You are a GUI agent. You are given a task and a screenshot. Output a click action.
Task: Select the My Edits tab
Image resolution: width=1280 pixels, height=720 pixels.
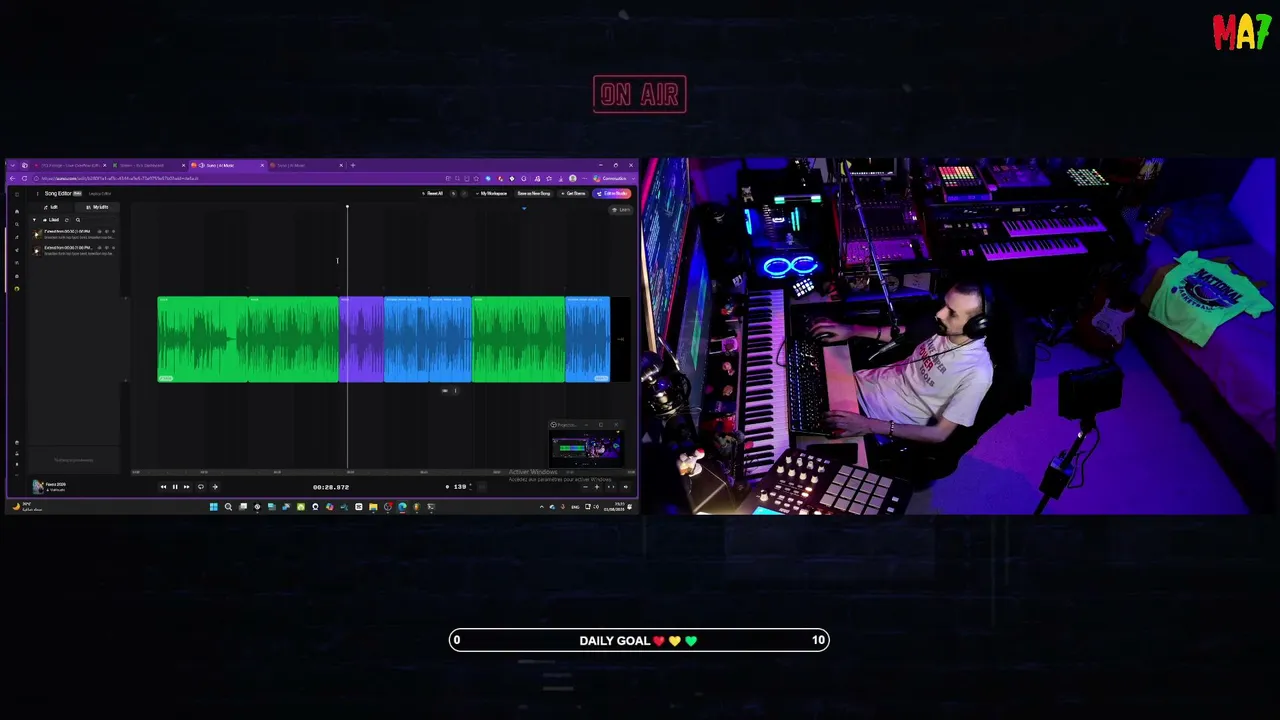(x=98, y=207)
